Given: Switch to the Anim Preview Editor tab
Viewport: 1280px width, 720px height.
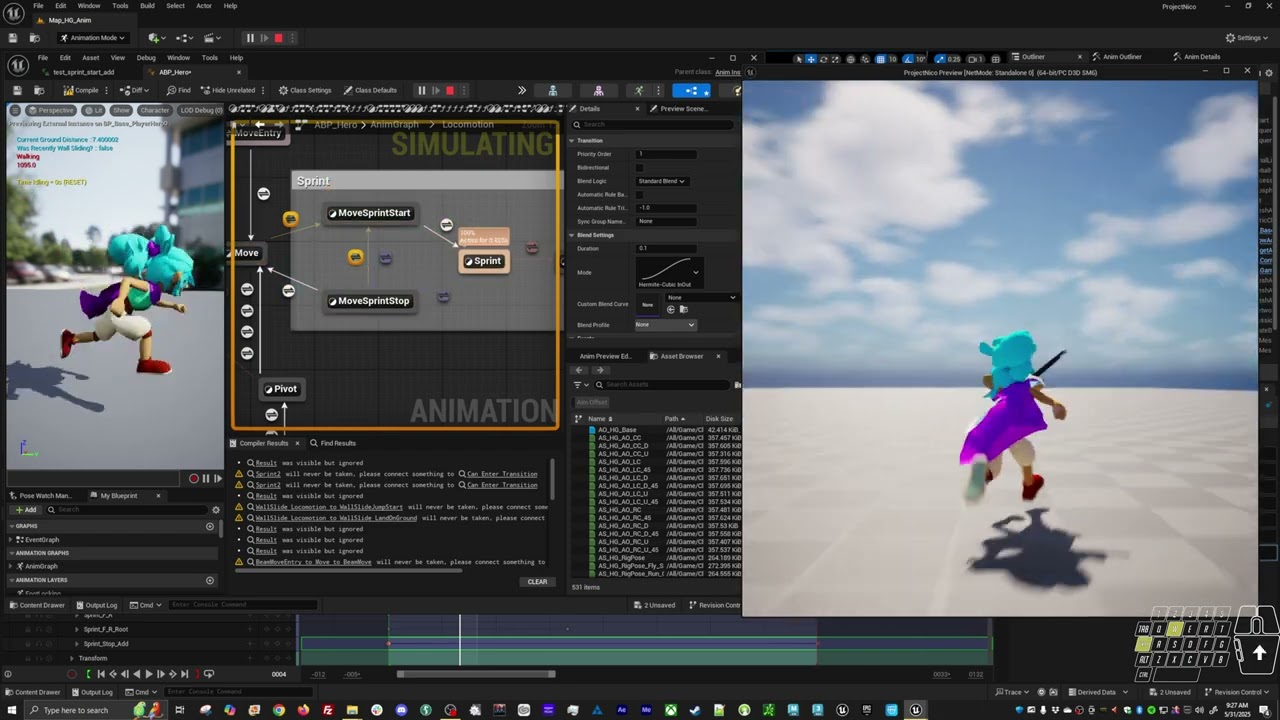Looking at the screenshot, I should pos(605,356).
